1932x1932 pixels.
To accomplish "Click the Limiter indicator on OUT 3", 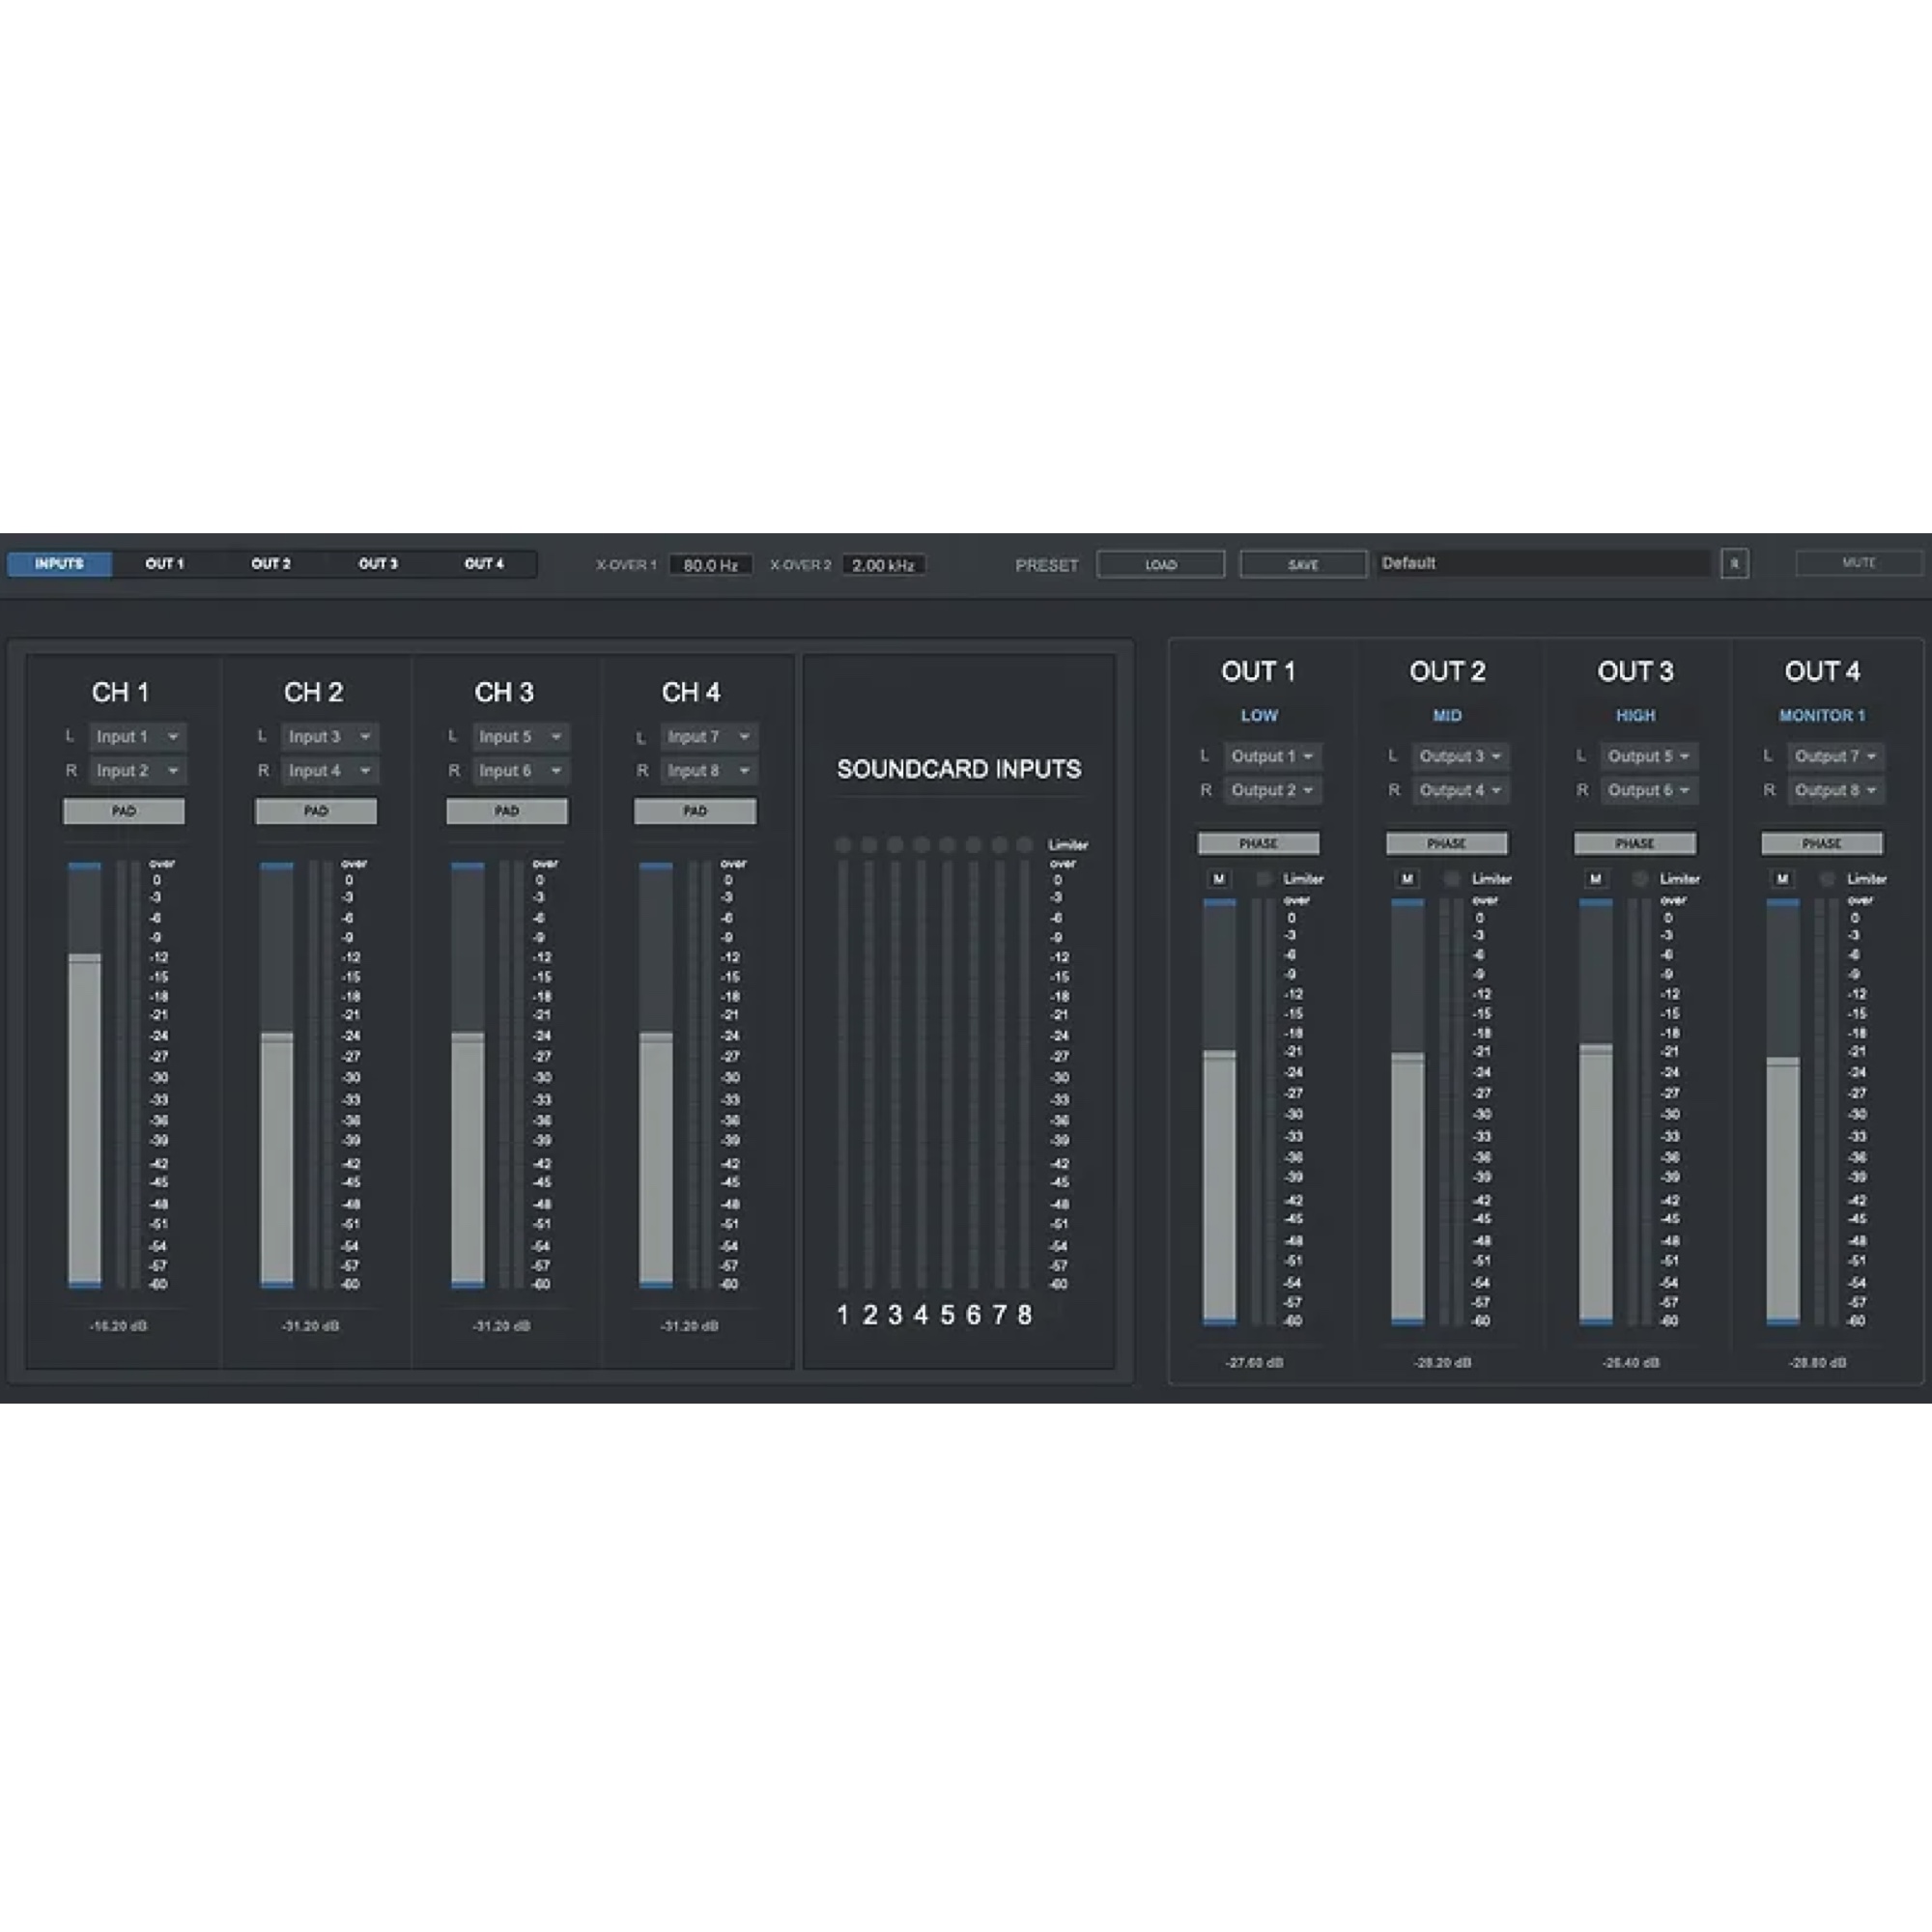I will click(x=1641, y=878).
